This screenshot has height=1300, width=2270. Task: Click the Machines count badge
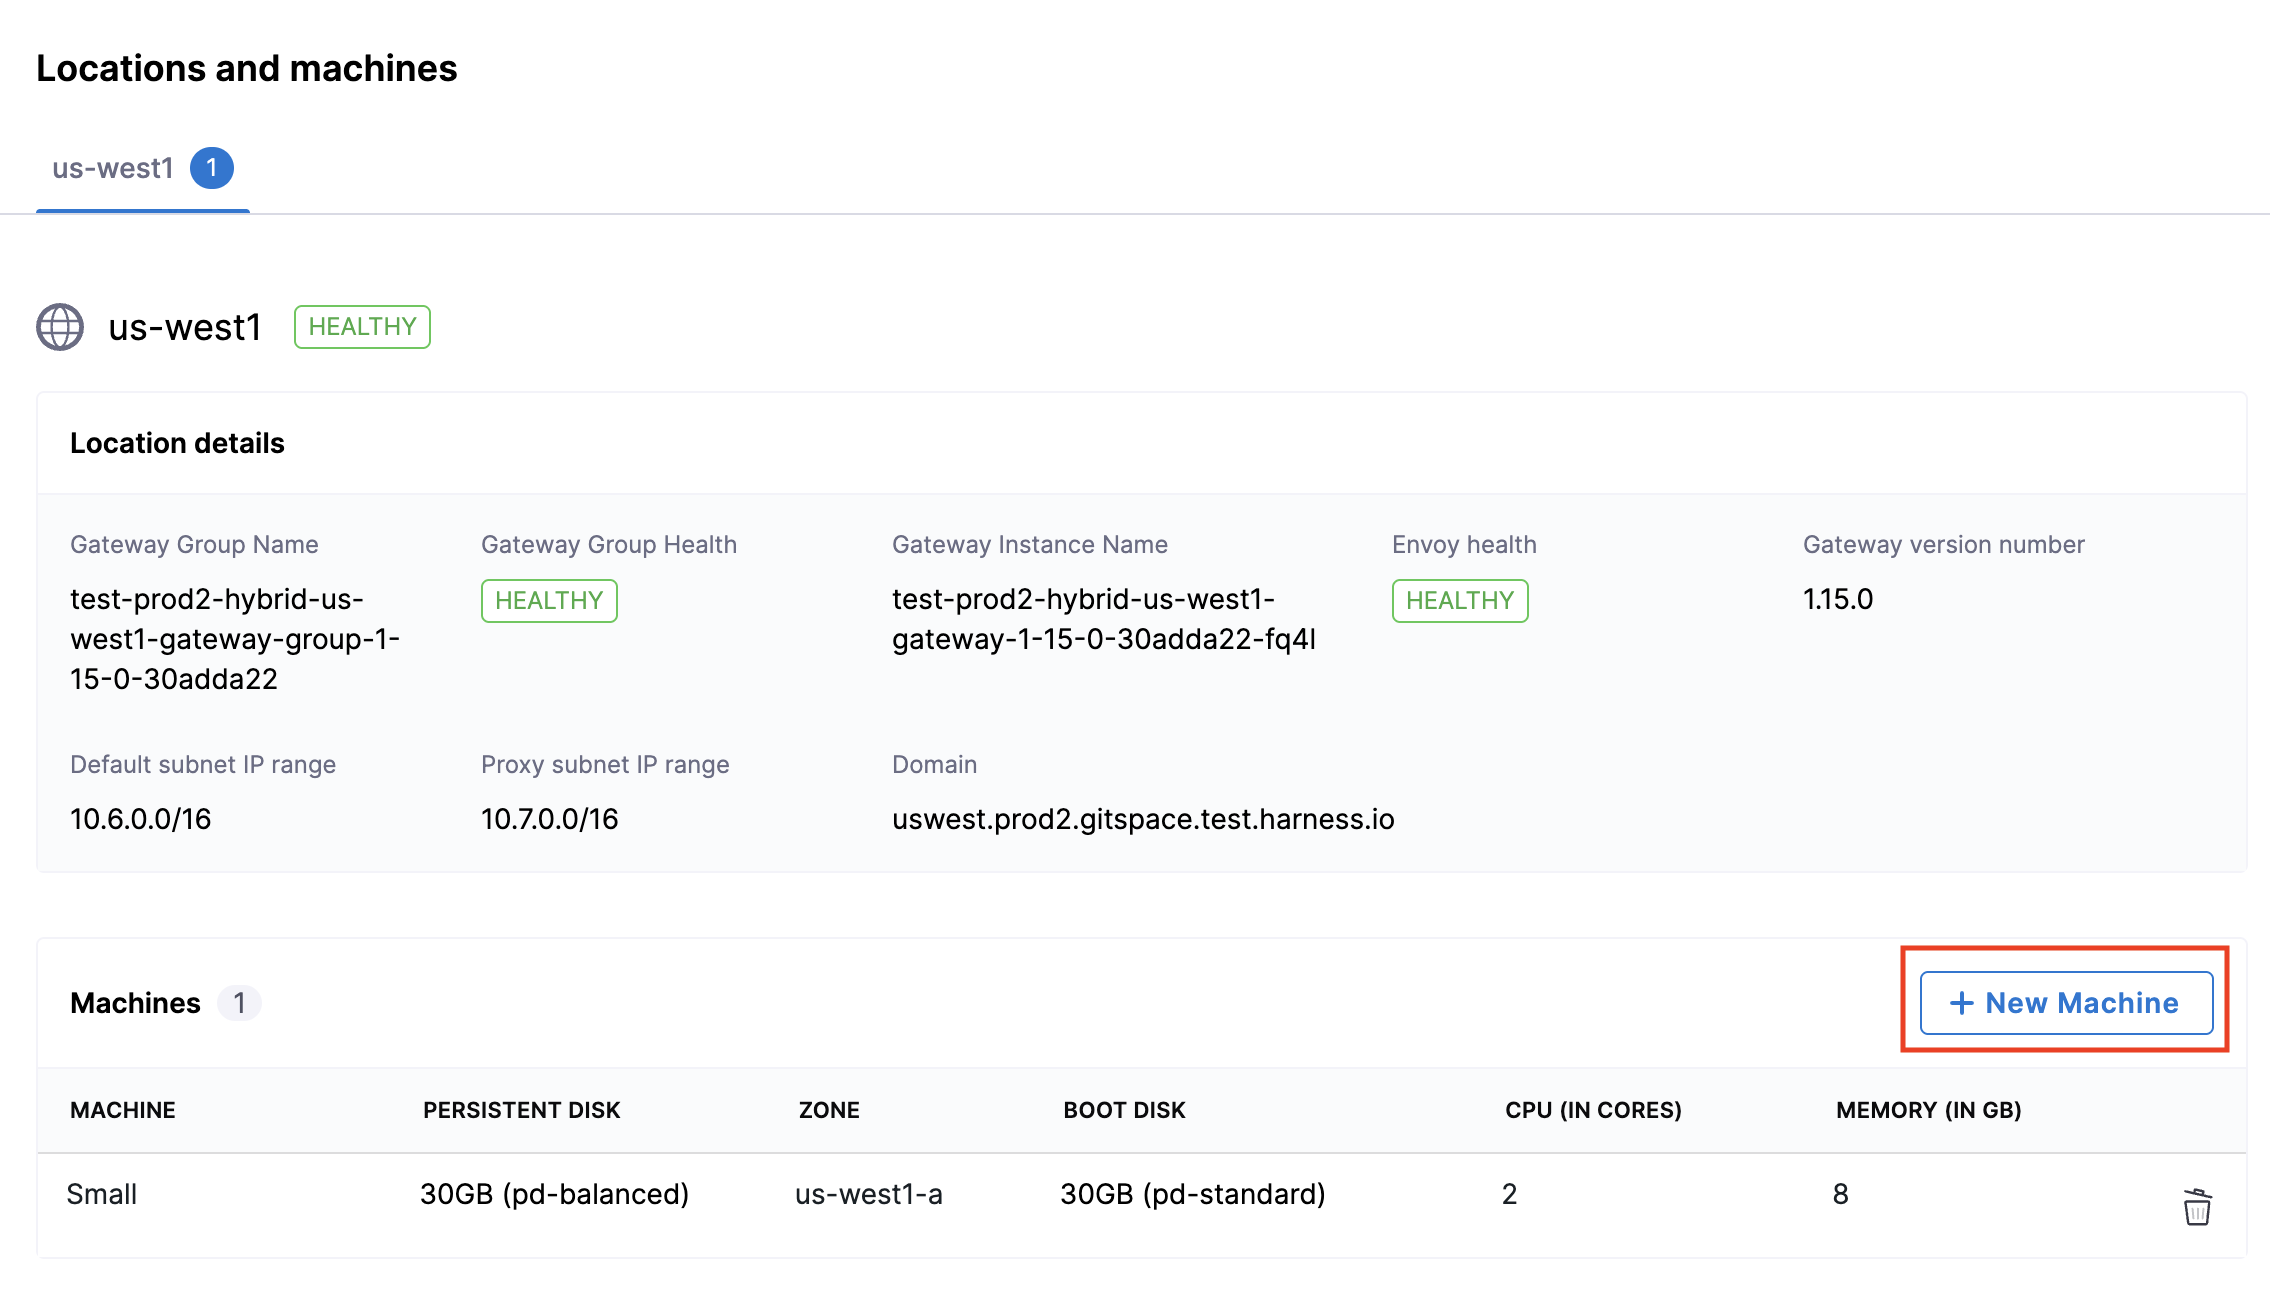[239, 1003]
